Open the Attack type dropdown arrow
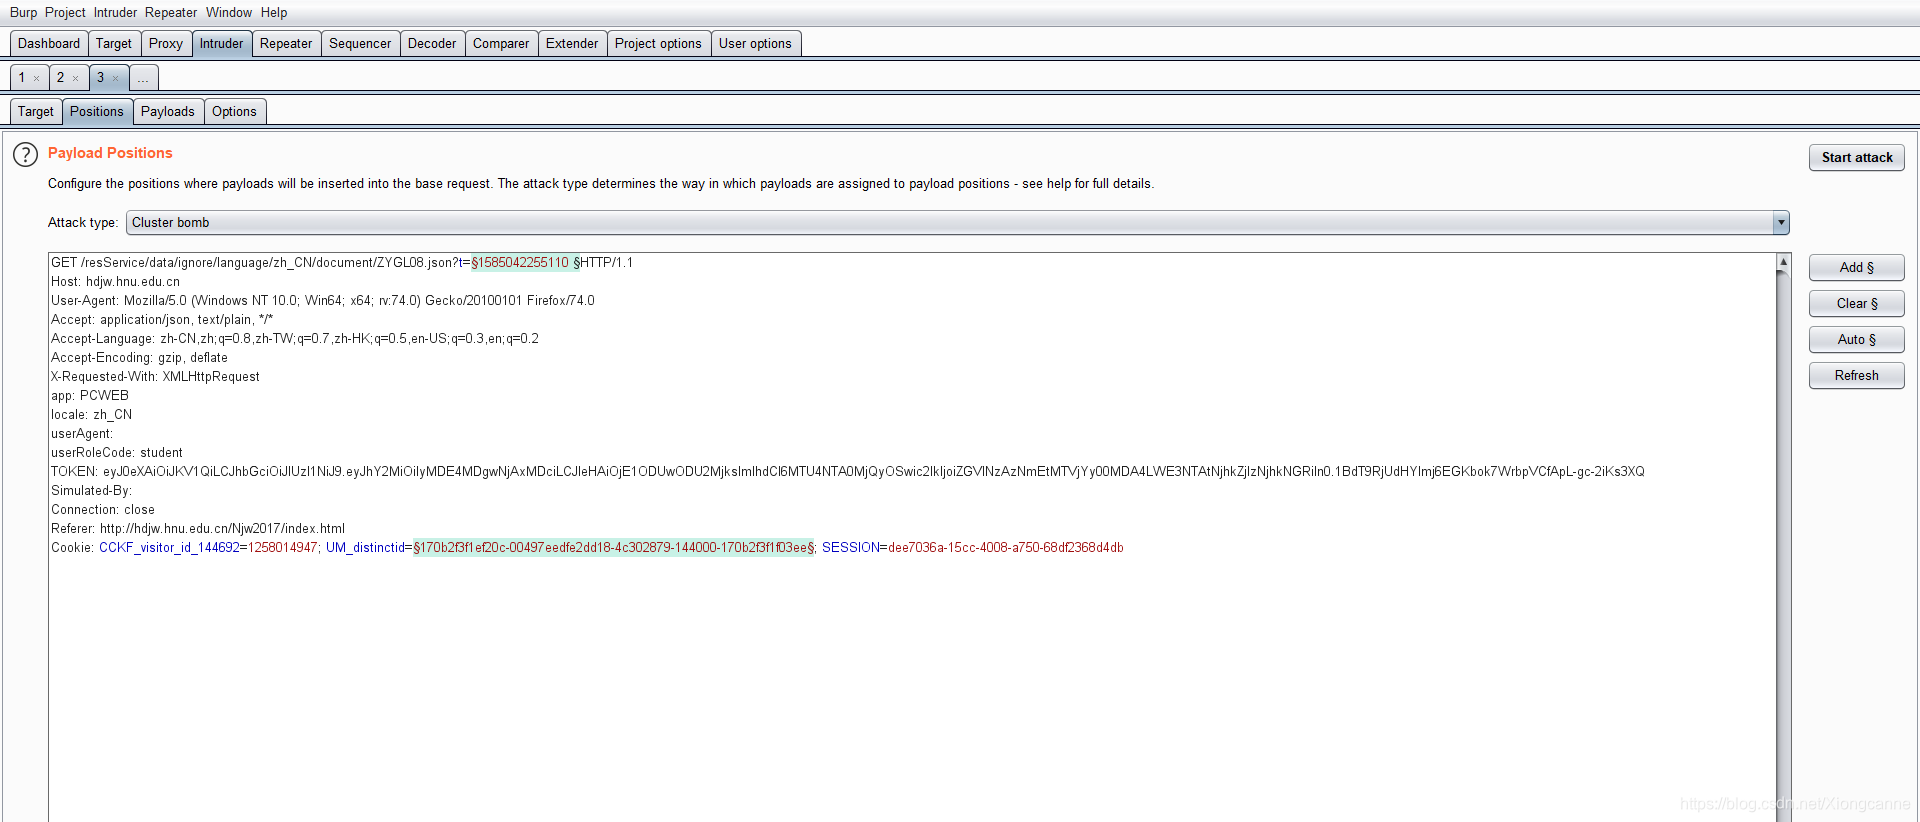 pyautogui.click(x=1781, y=223)
